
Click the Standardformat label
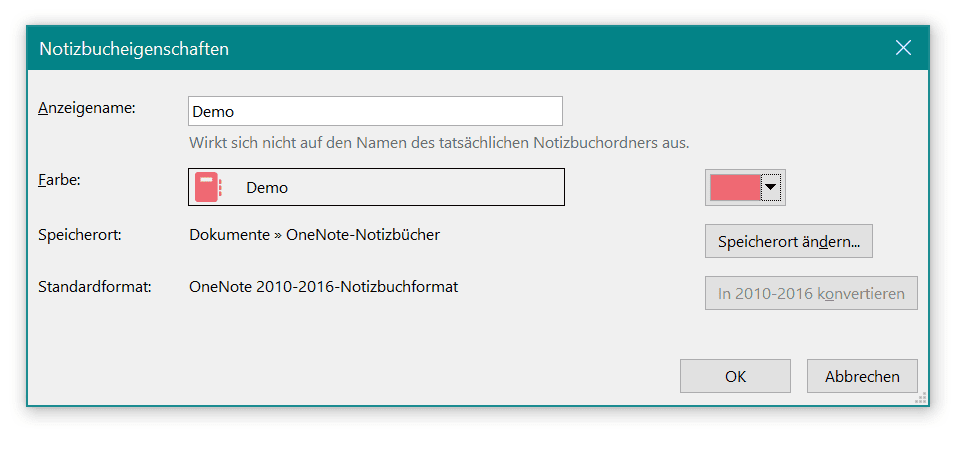(x=95, y=287)
